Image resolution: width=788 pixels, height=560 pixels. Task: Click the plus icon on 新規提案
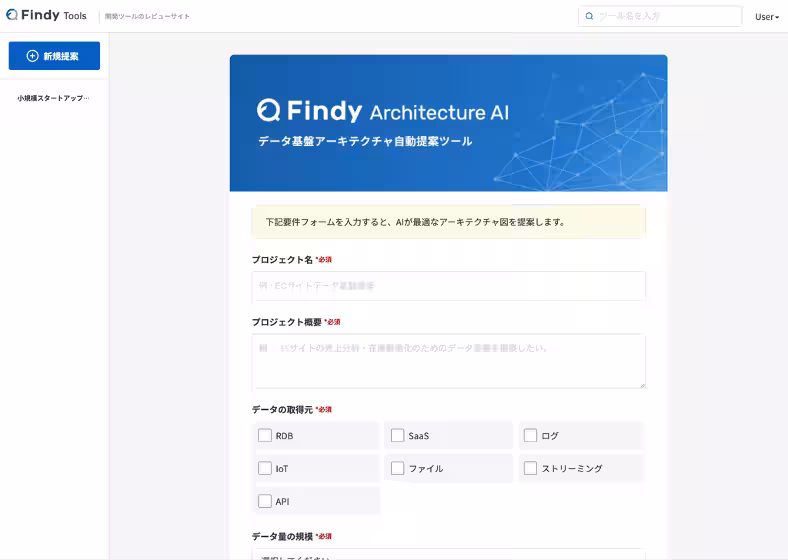[32, 56]
